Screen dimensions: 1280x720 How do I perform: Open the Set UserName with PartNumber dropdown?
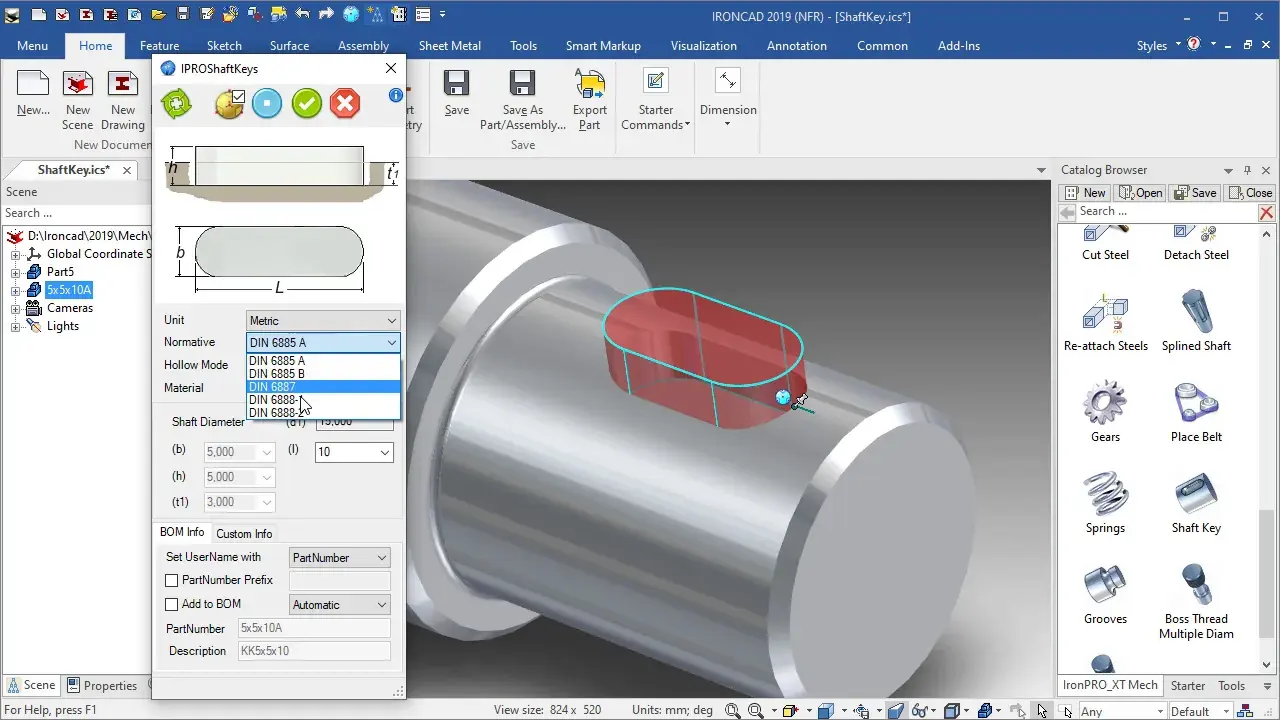340,557
